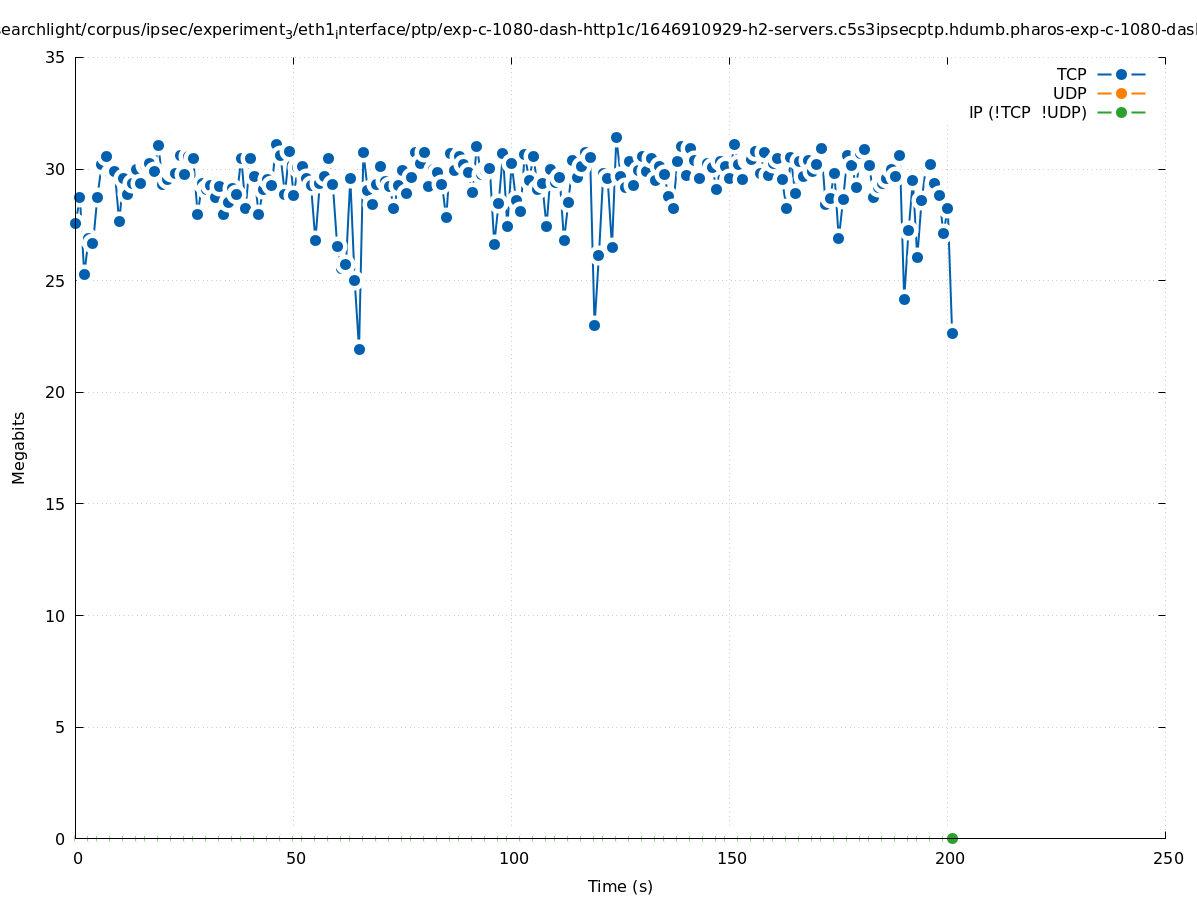This screenshot has height=900, width=1197.
Task: Click the 20 tick label on Megabits axis
Action: coord(56,392)
